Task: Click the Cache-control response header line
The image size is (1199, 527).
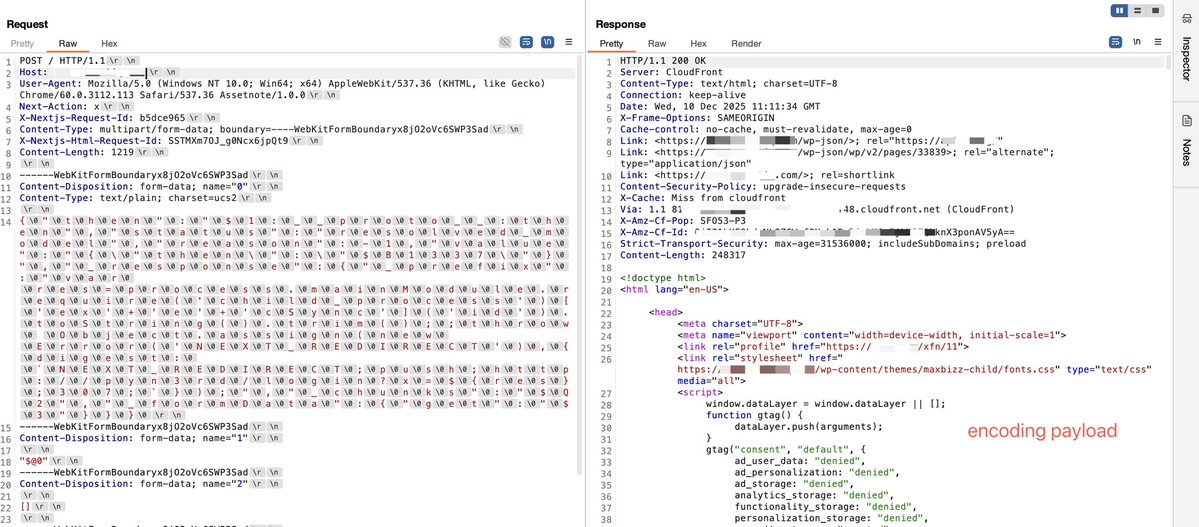Action: point(765,128)
